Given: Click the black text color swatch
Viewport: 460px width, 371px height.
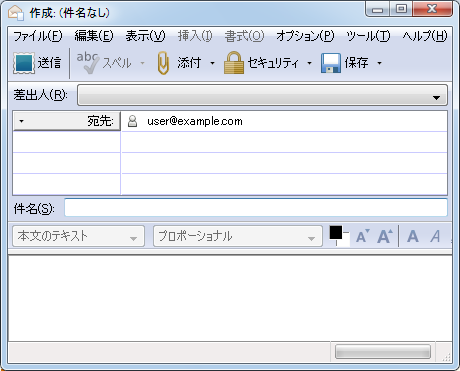Looking at the screenshot, I should [336, 232].
